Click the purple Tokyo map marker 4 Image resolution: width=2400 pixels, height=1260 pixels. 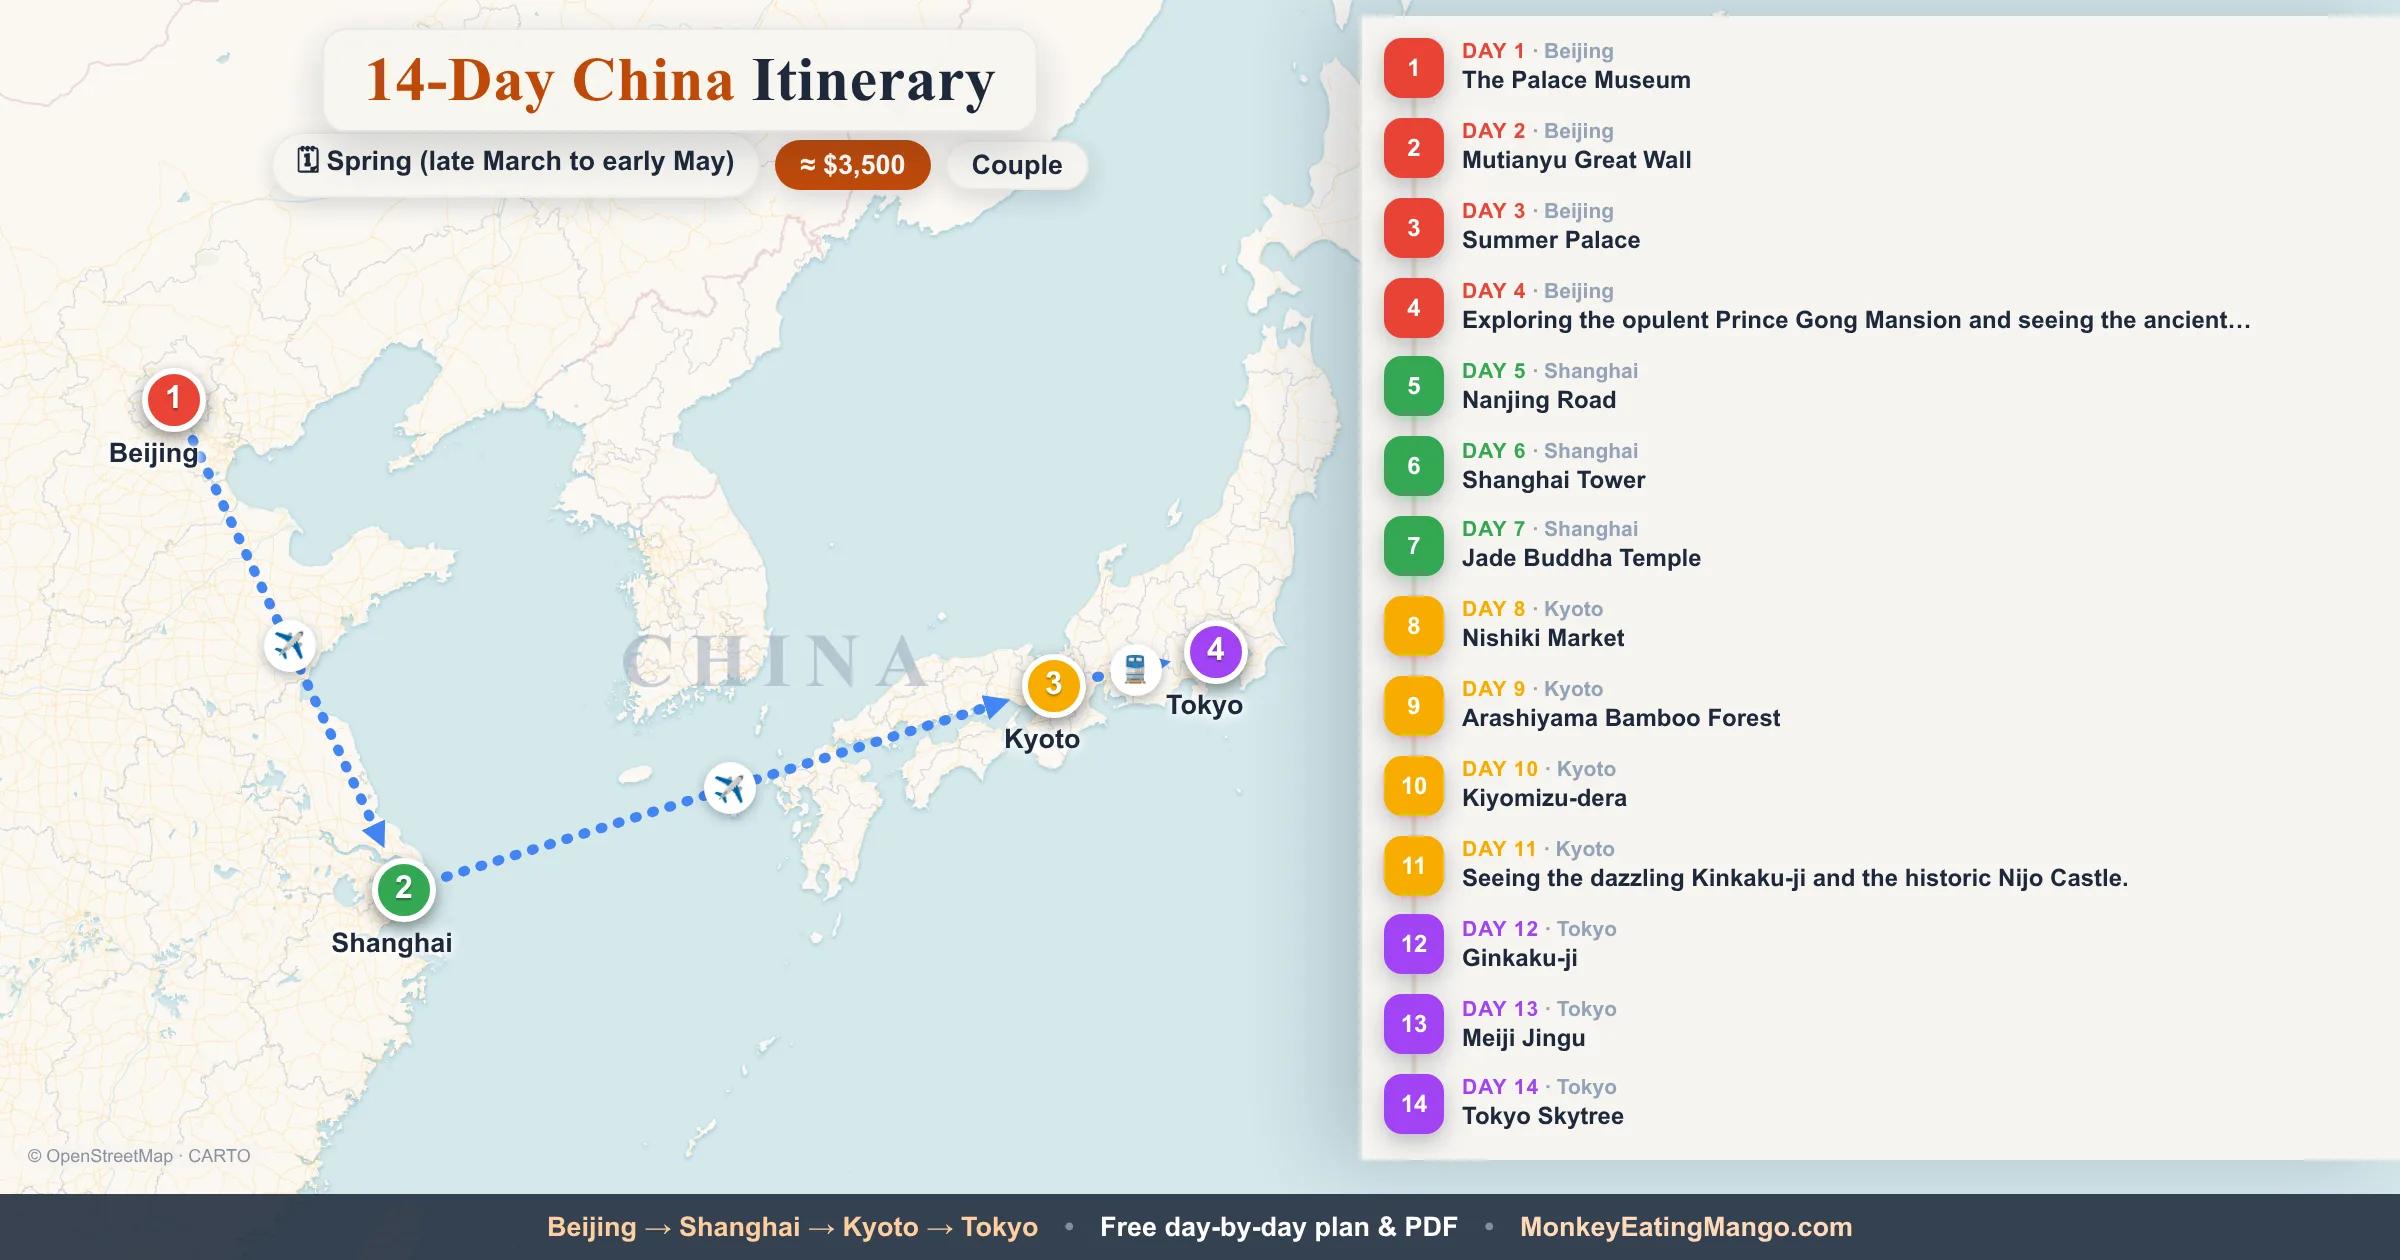pyautogui.click(x=1215, y=651)
